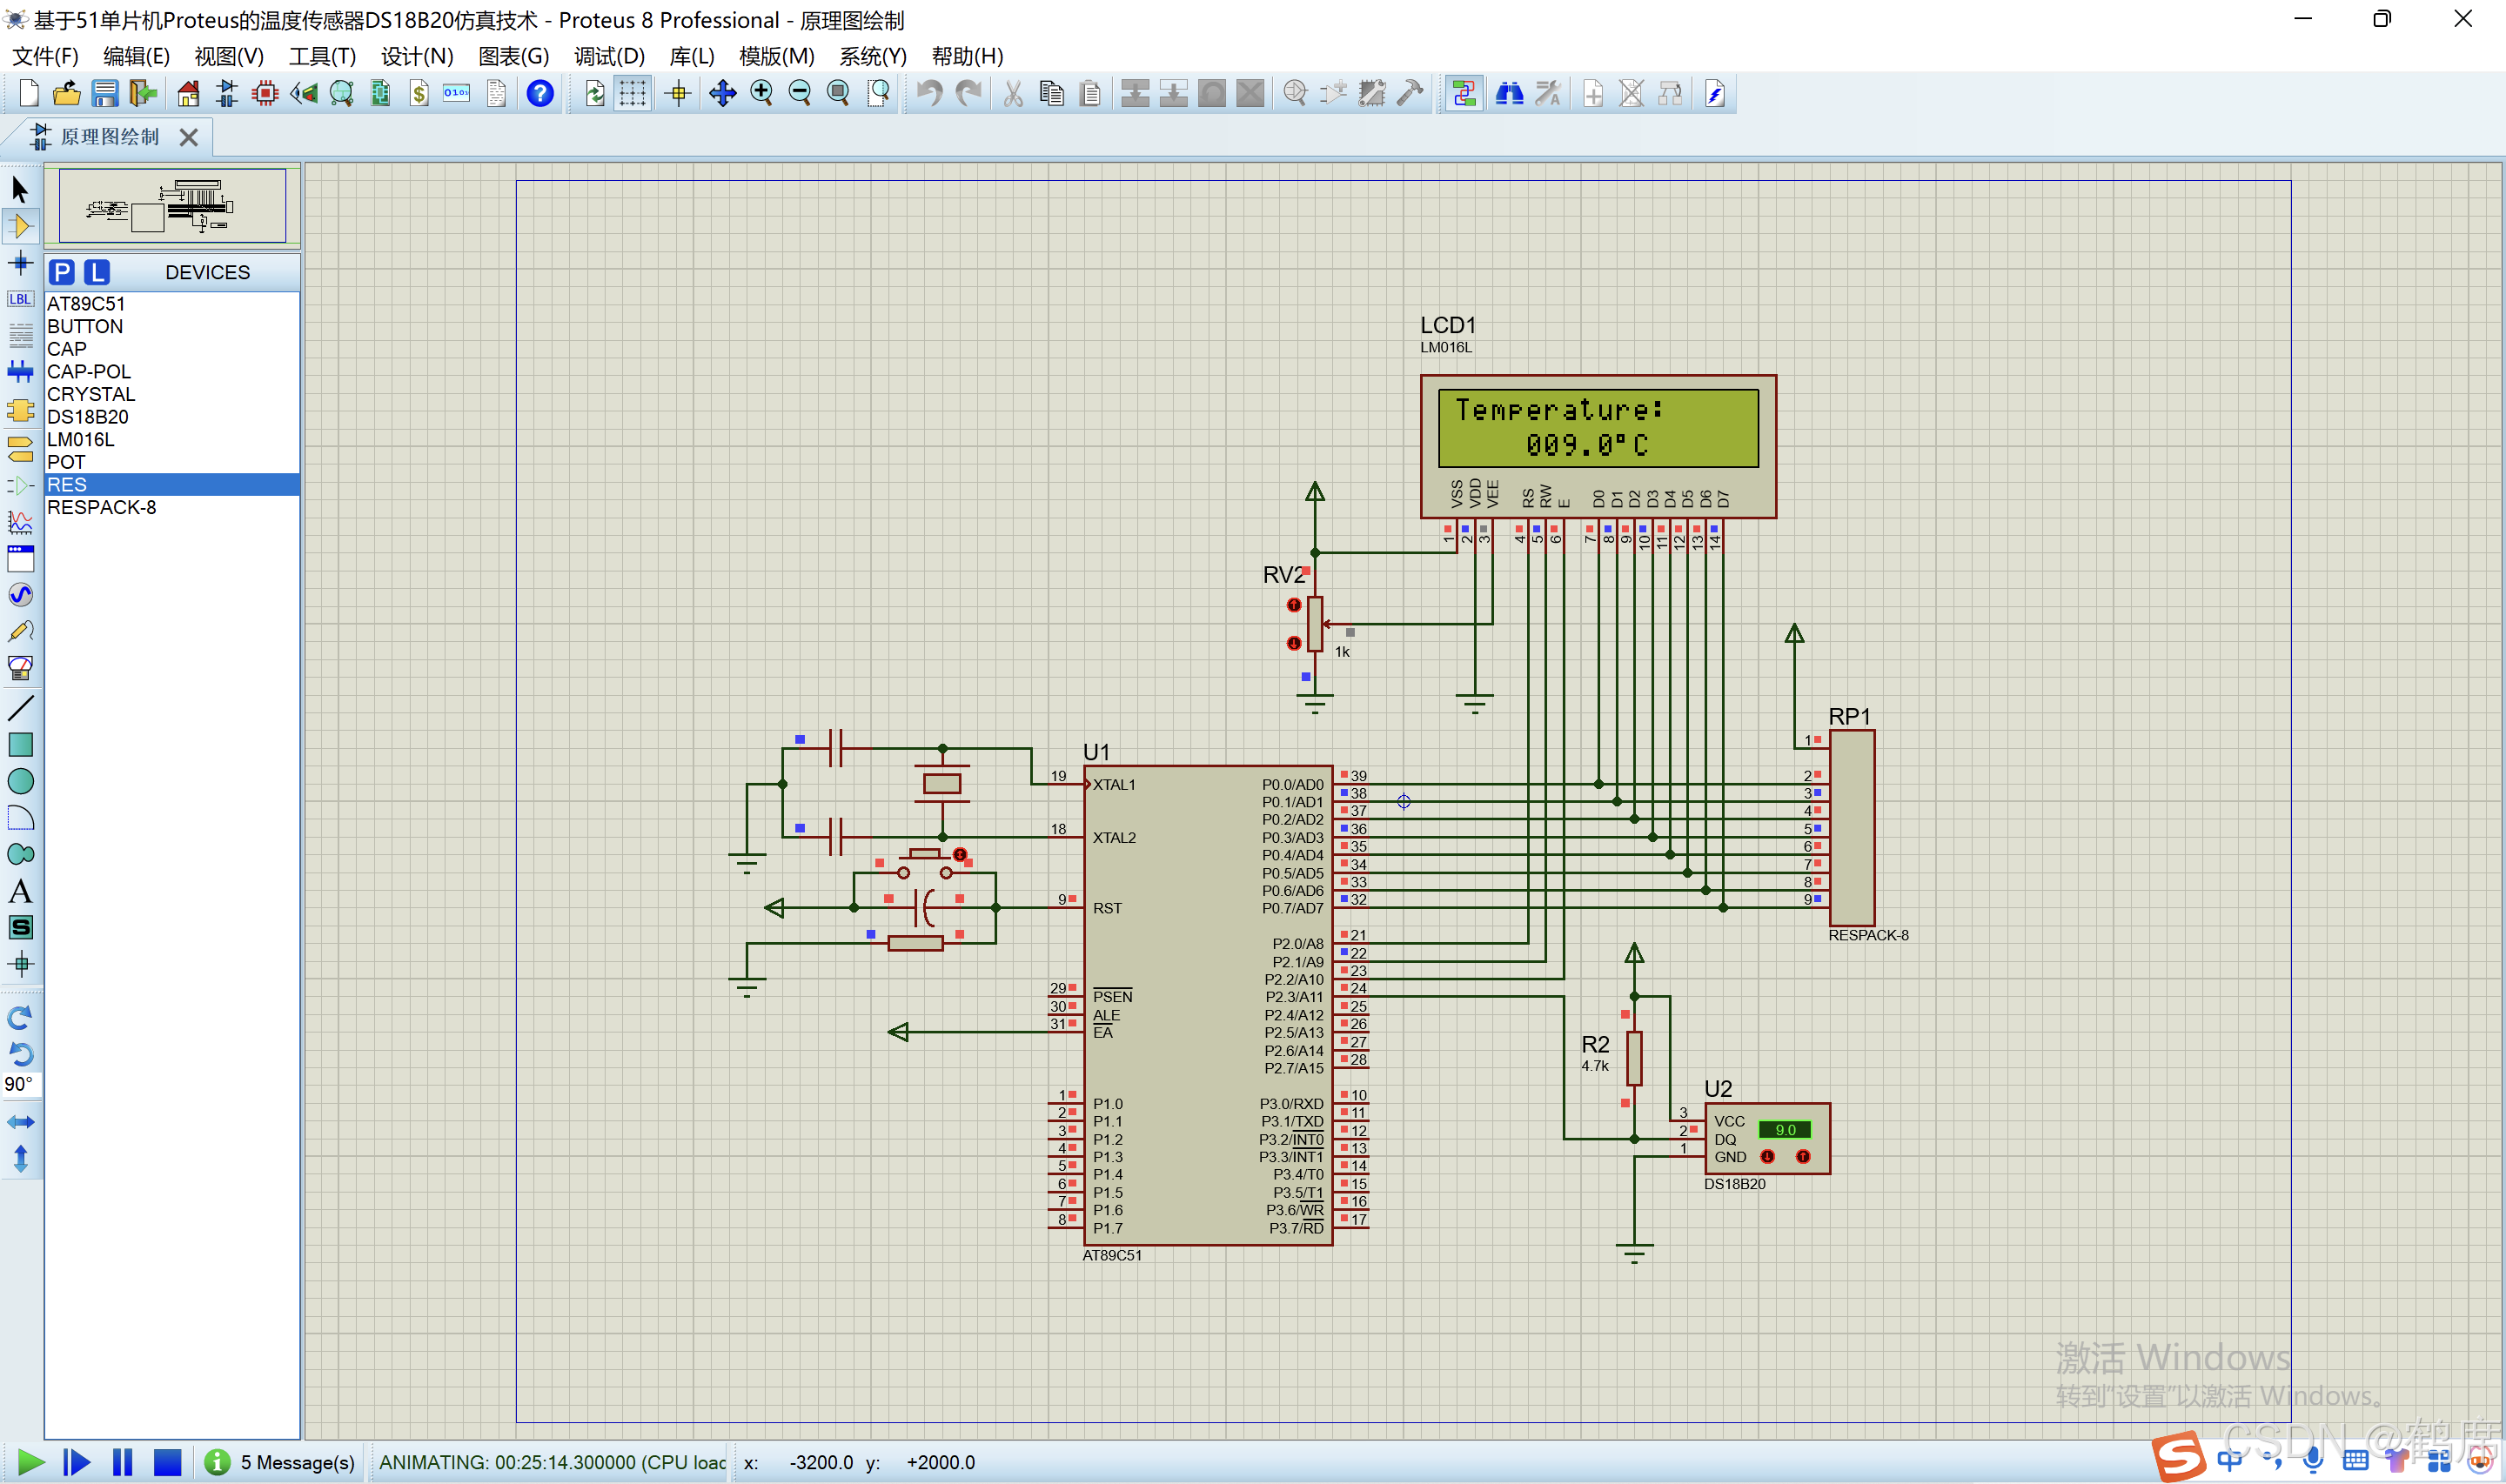Select Wire Label mode LBL tool
Viewport: 2506px width, 1484px height.
pos(20,299)
